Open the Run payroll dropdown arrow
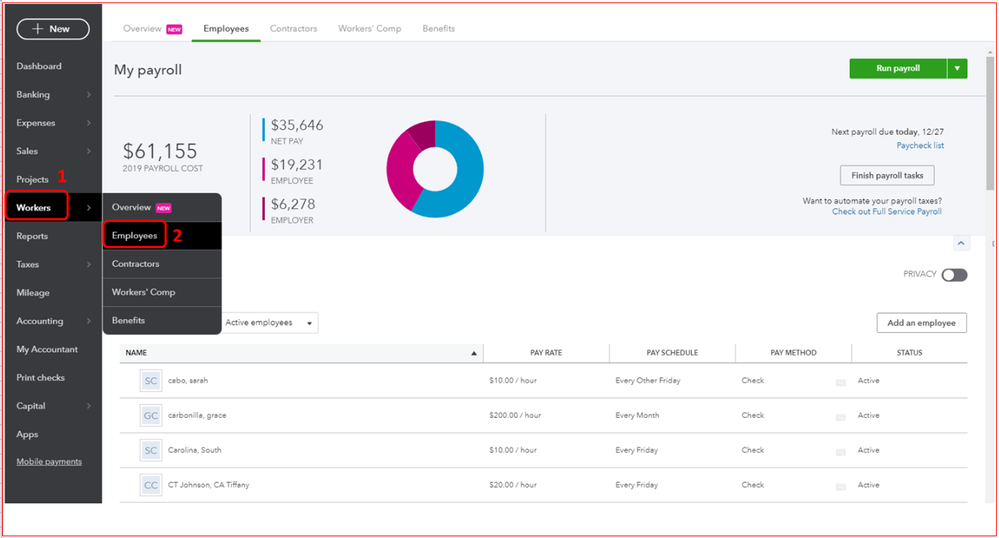999x538 pixels. tap(958, 69)
